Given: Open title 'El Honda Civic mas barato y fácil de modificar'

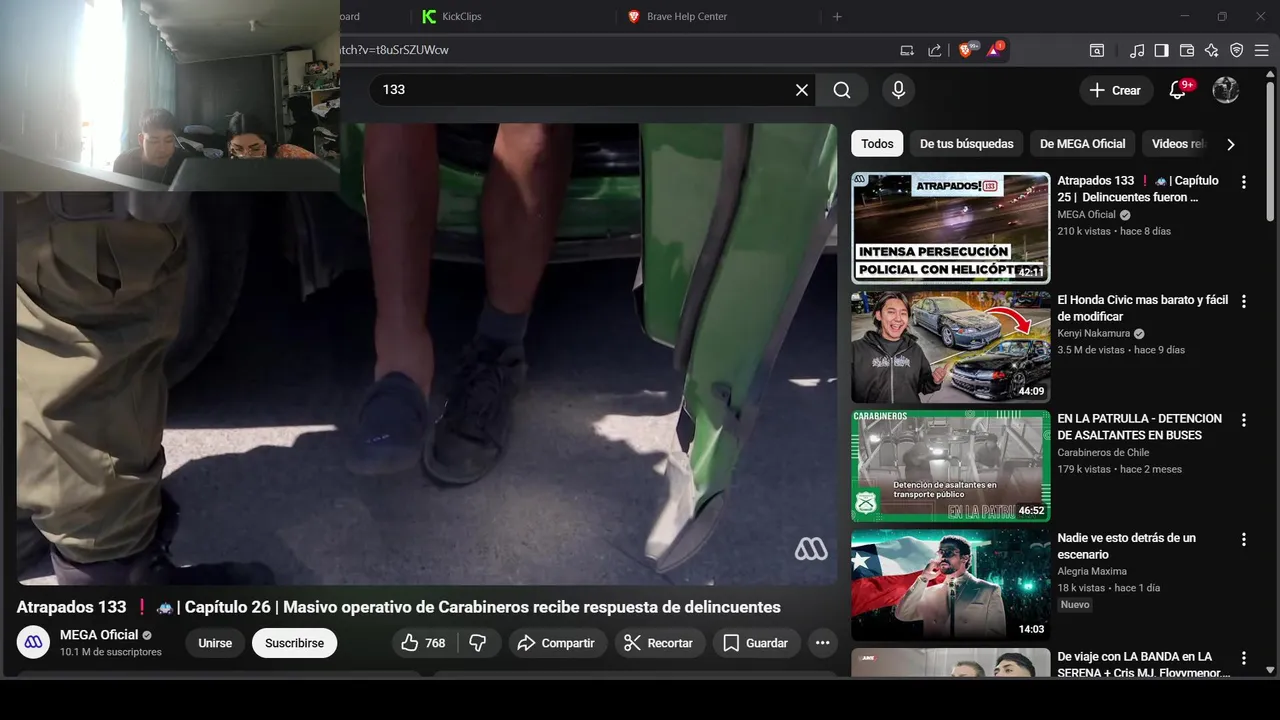Looking at the screenshot, I should (1143, 308).
